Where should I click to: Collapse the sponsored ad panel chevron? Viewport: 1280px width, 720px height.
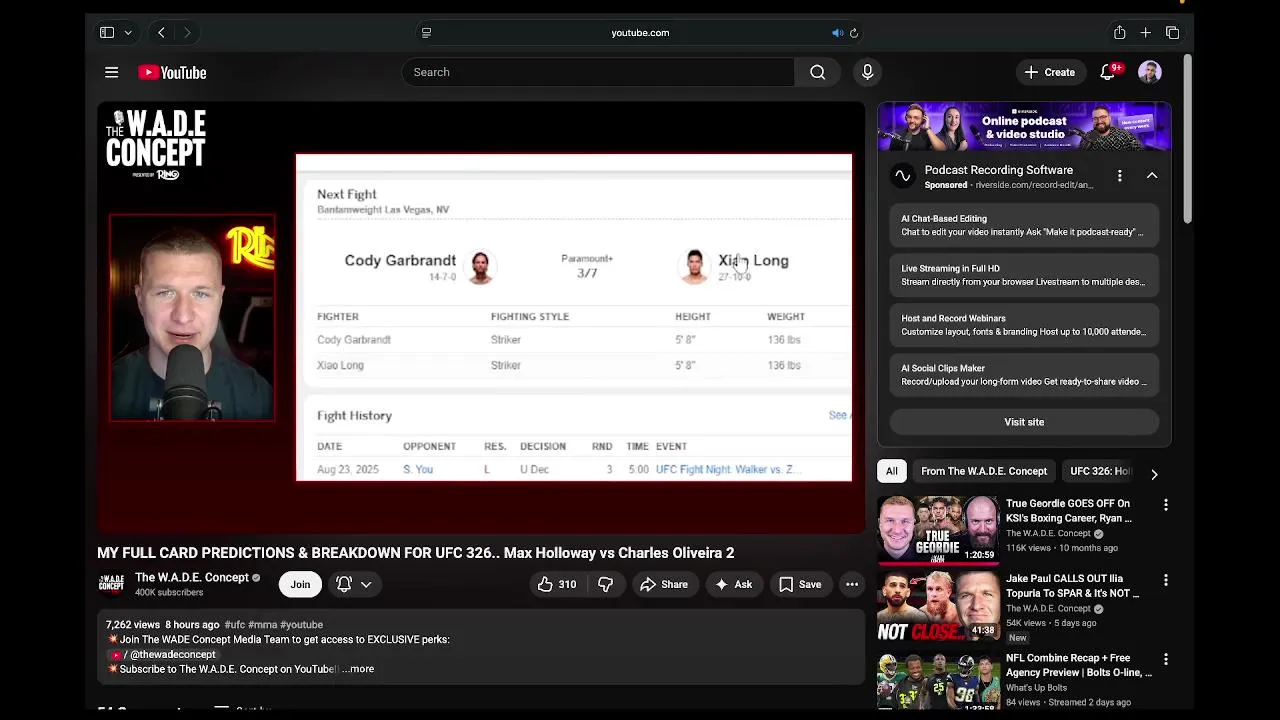[x=1152, y=175]
